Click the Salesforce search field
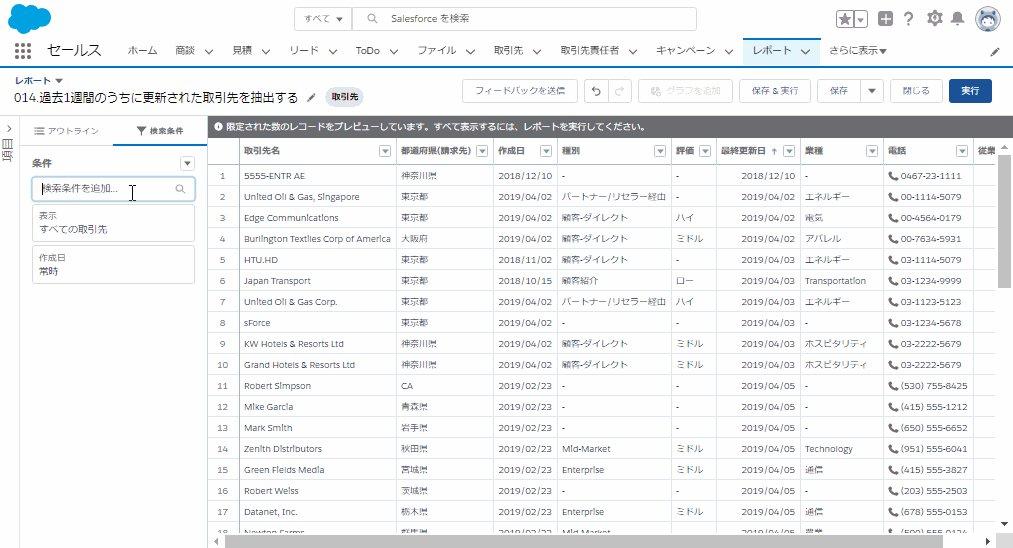Viewport: 1013px width, 548px height. [x=525, y=19]
